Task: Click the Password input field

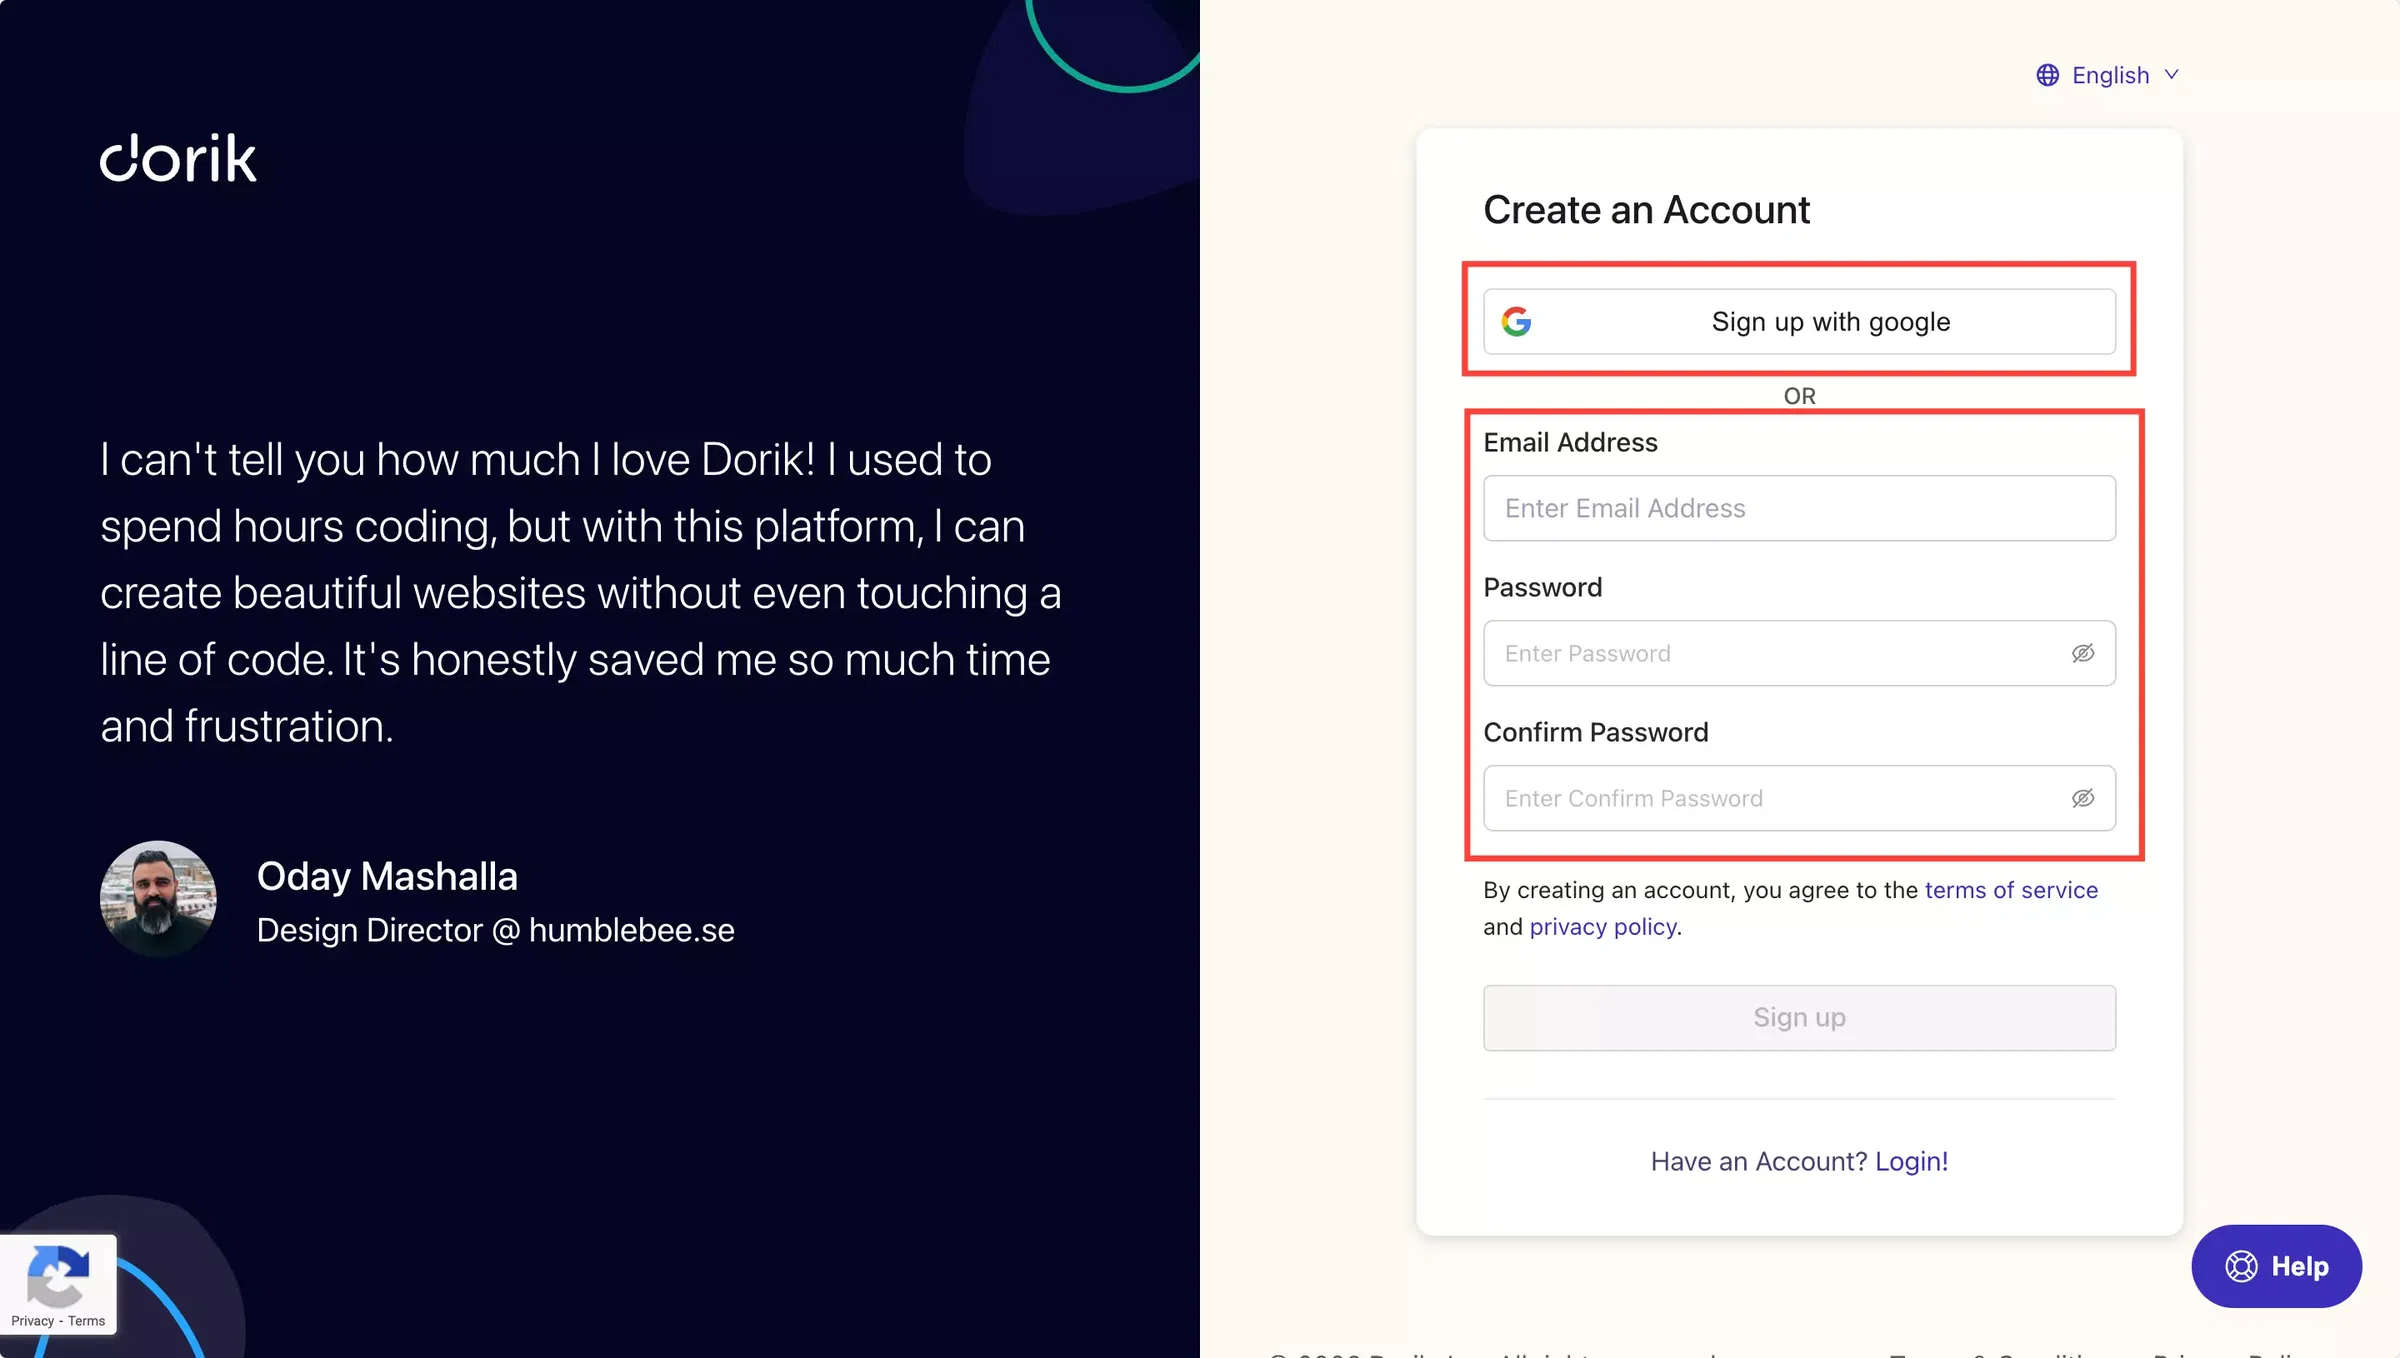Action: point(1798,653)
